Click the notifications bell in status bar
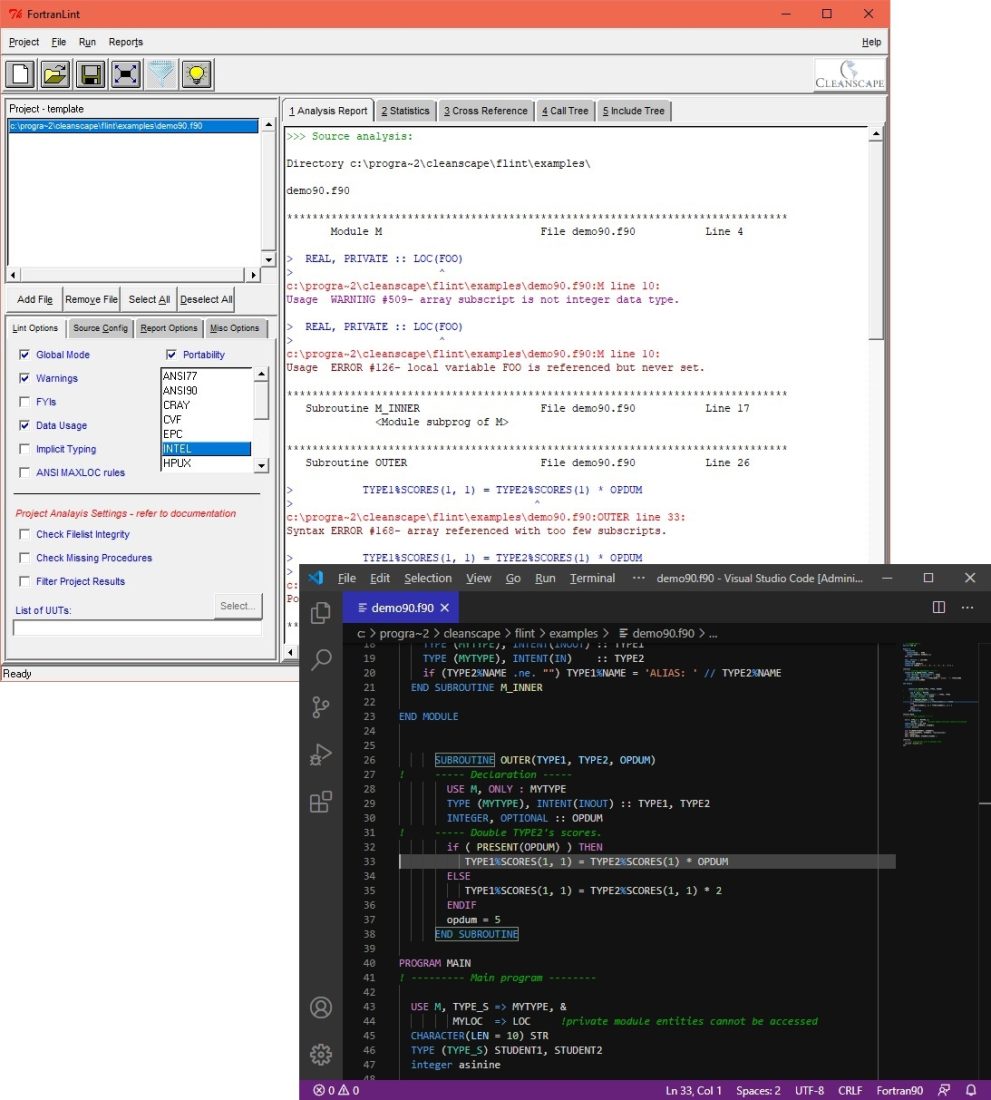Viewport: 991px width, 1100px height. click(x=971, y=1090)
